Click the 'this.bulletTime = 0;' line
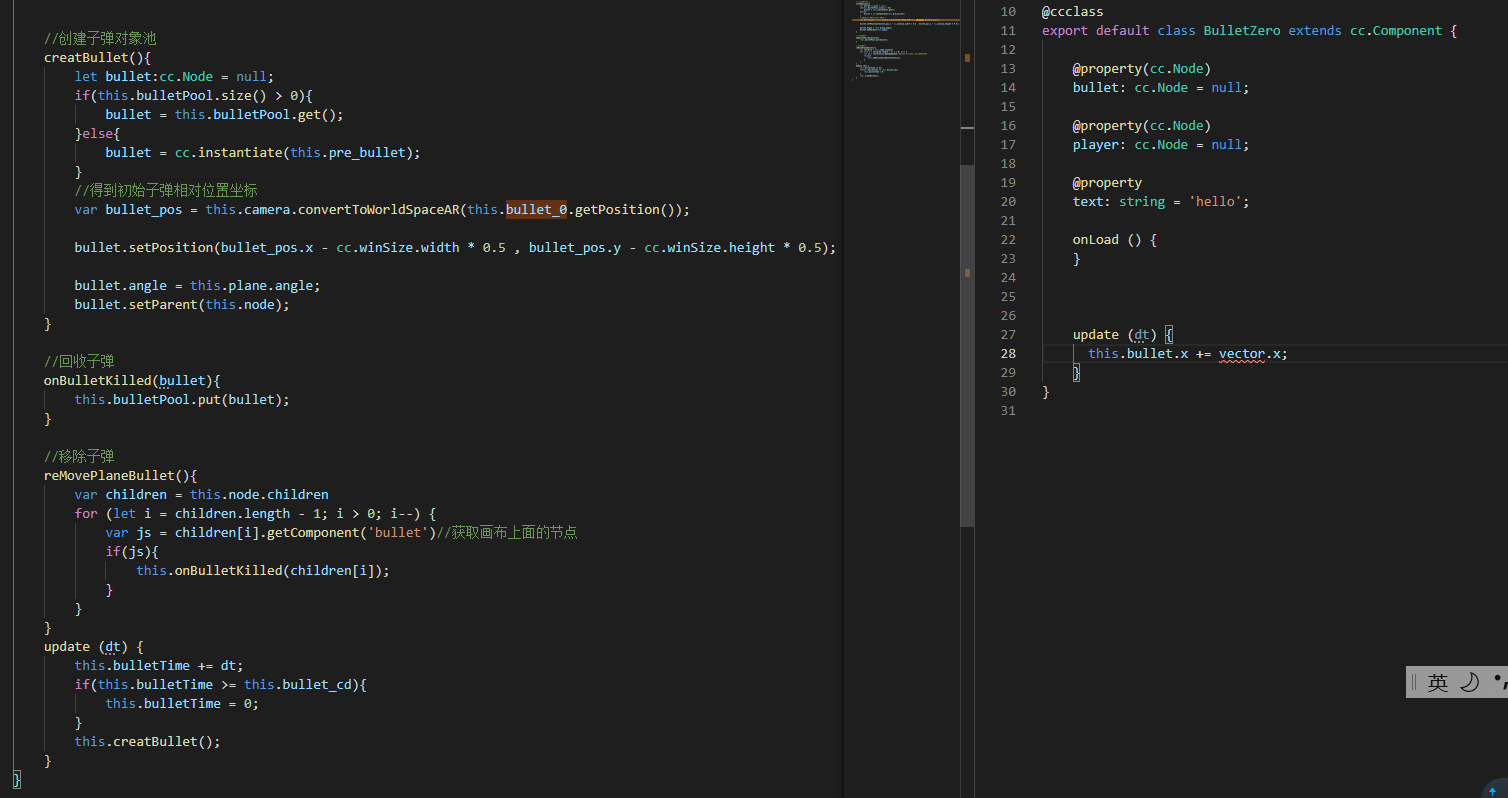 [x=182, y=704]
